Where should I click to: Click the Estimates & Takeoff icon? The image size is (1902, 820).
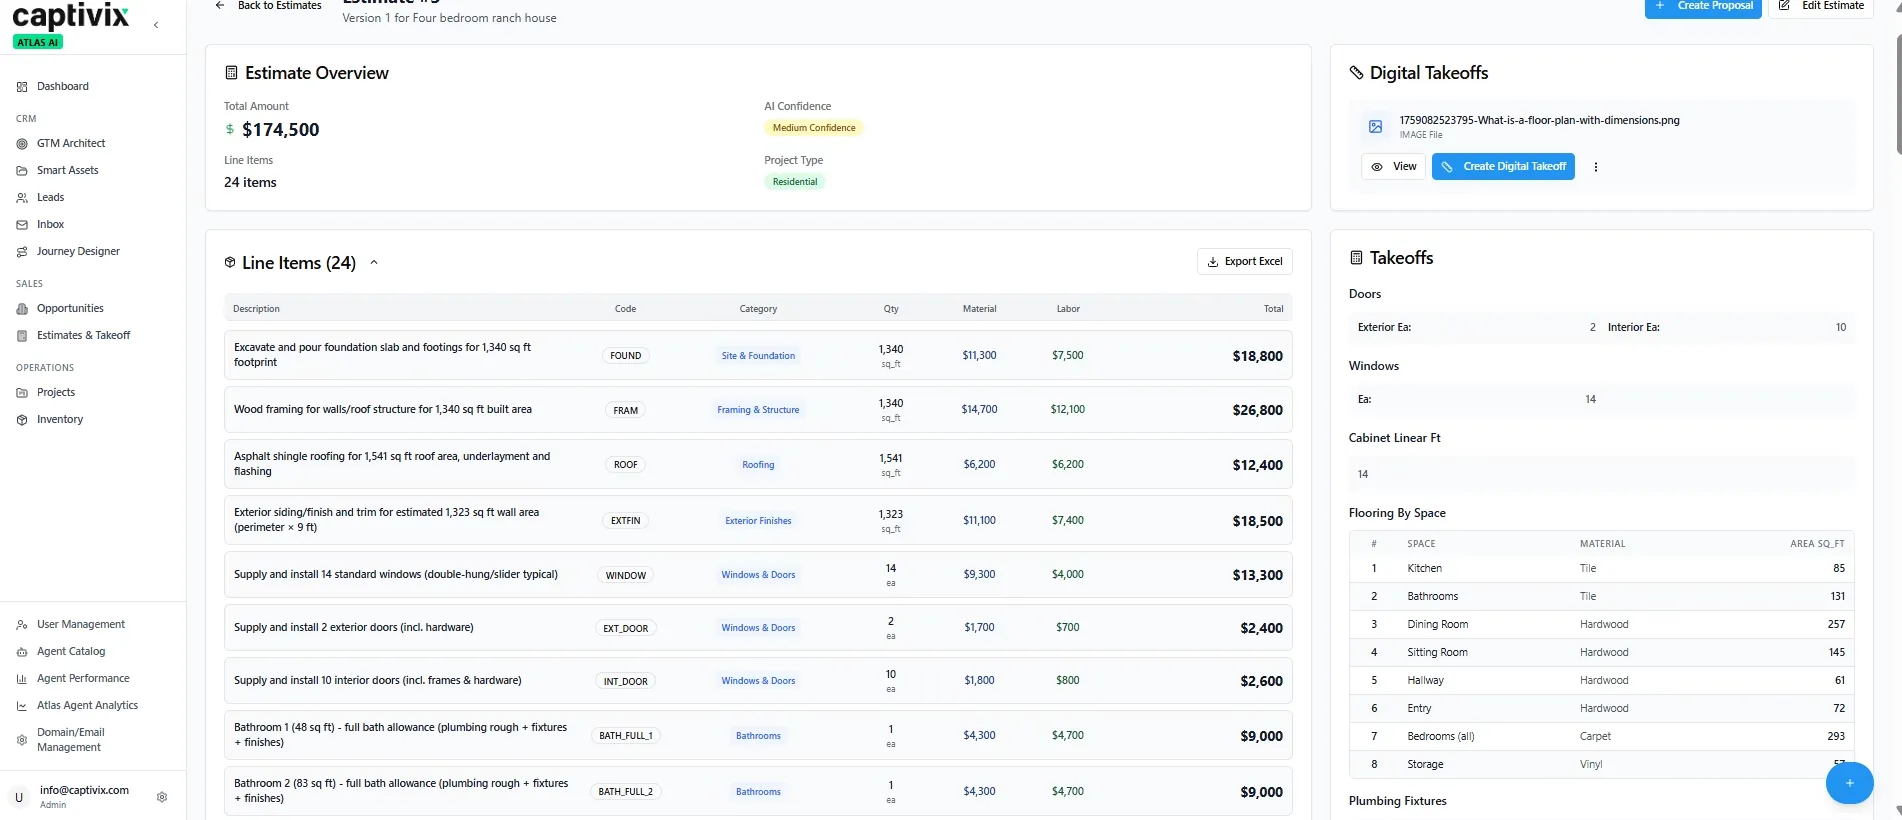(x=22, y=336)
